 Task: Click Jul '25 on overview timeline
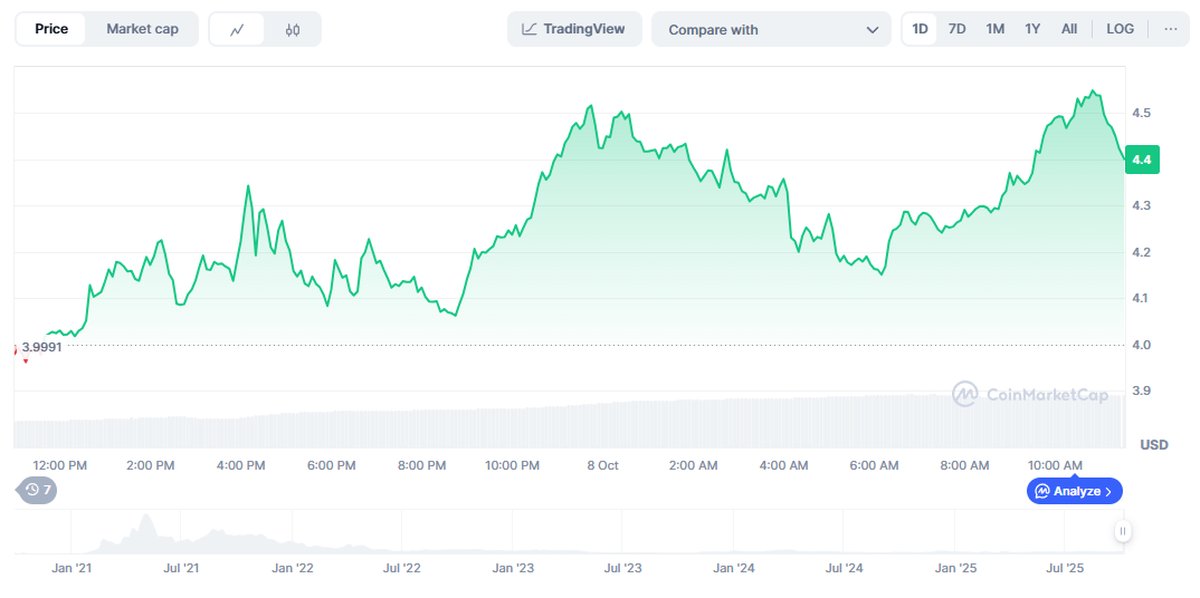pyautogui.click(x=1065, y=568)
